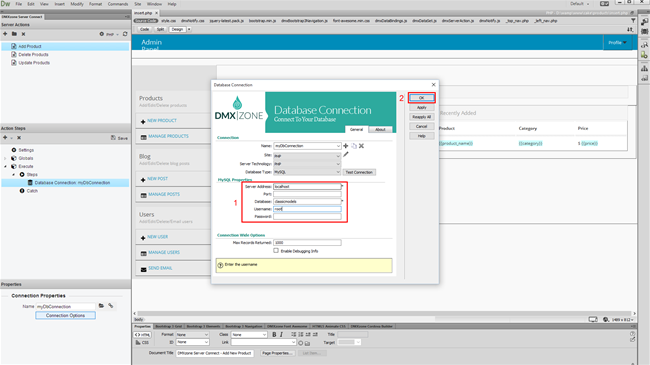This screenshot has height=365, width=650.
Task: Open the Site menu
Action: point(138,4)
